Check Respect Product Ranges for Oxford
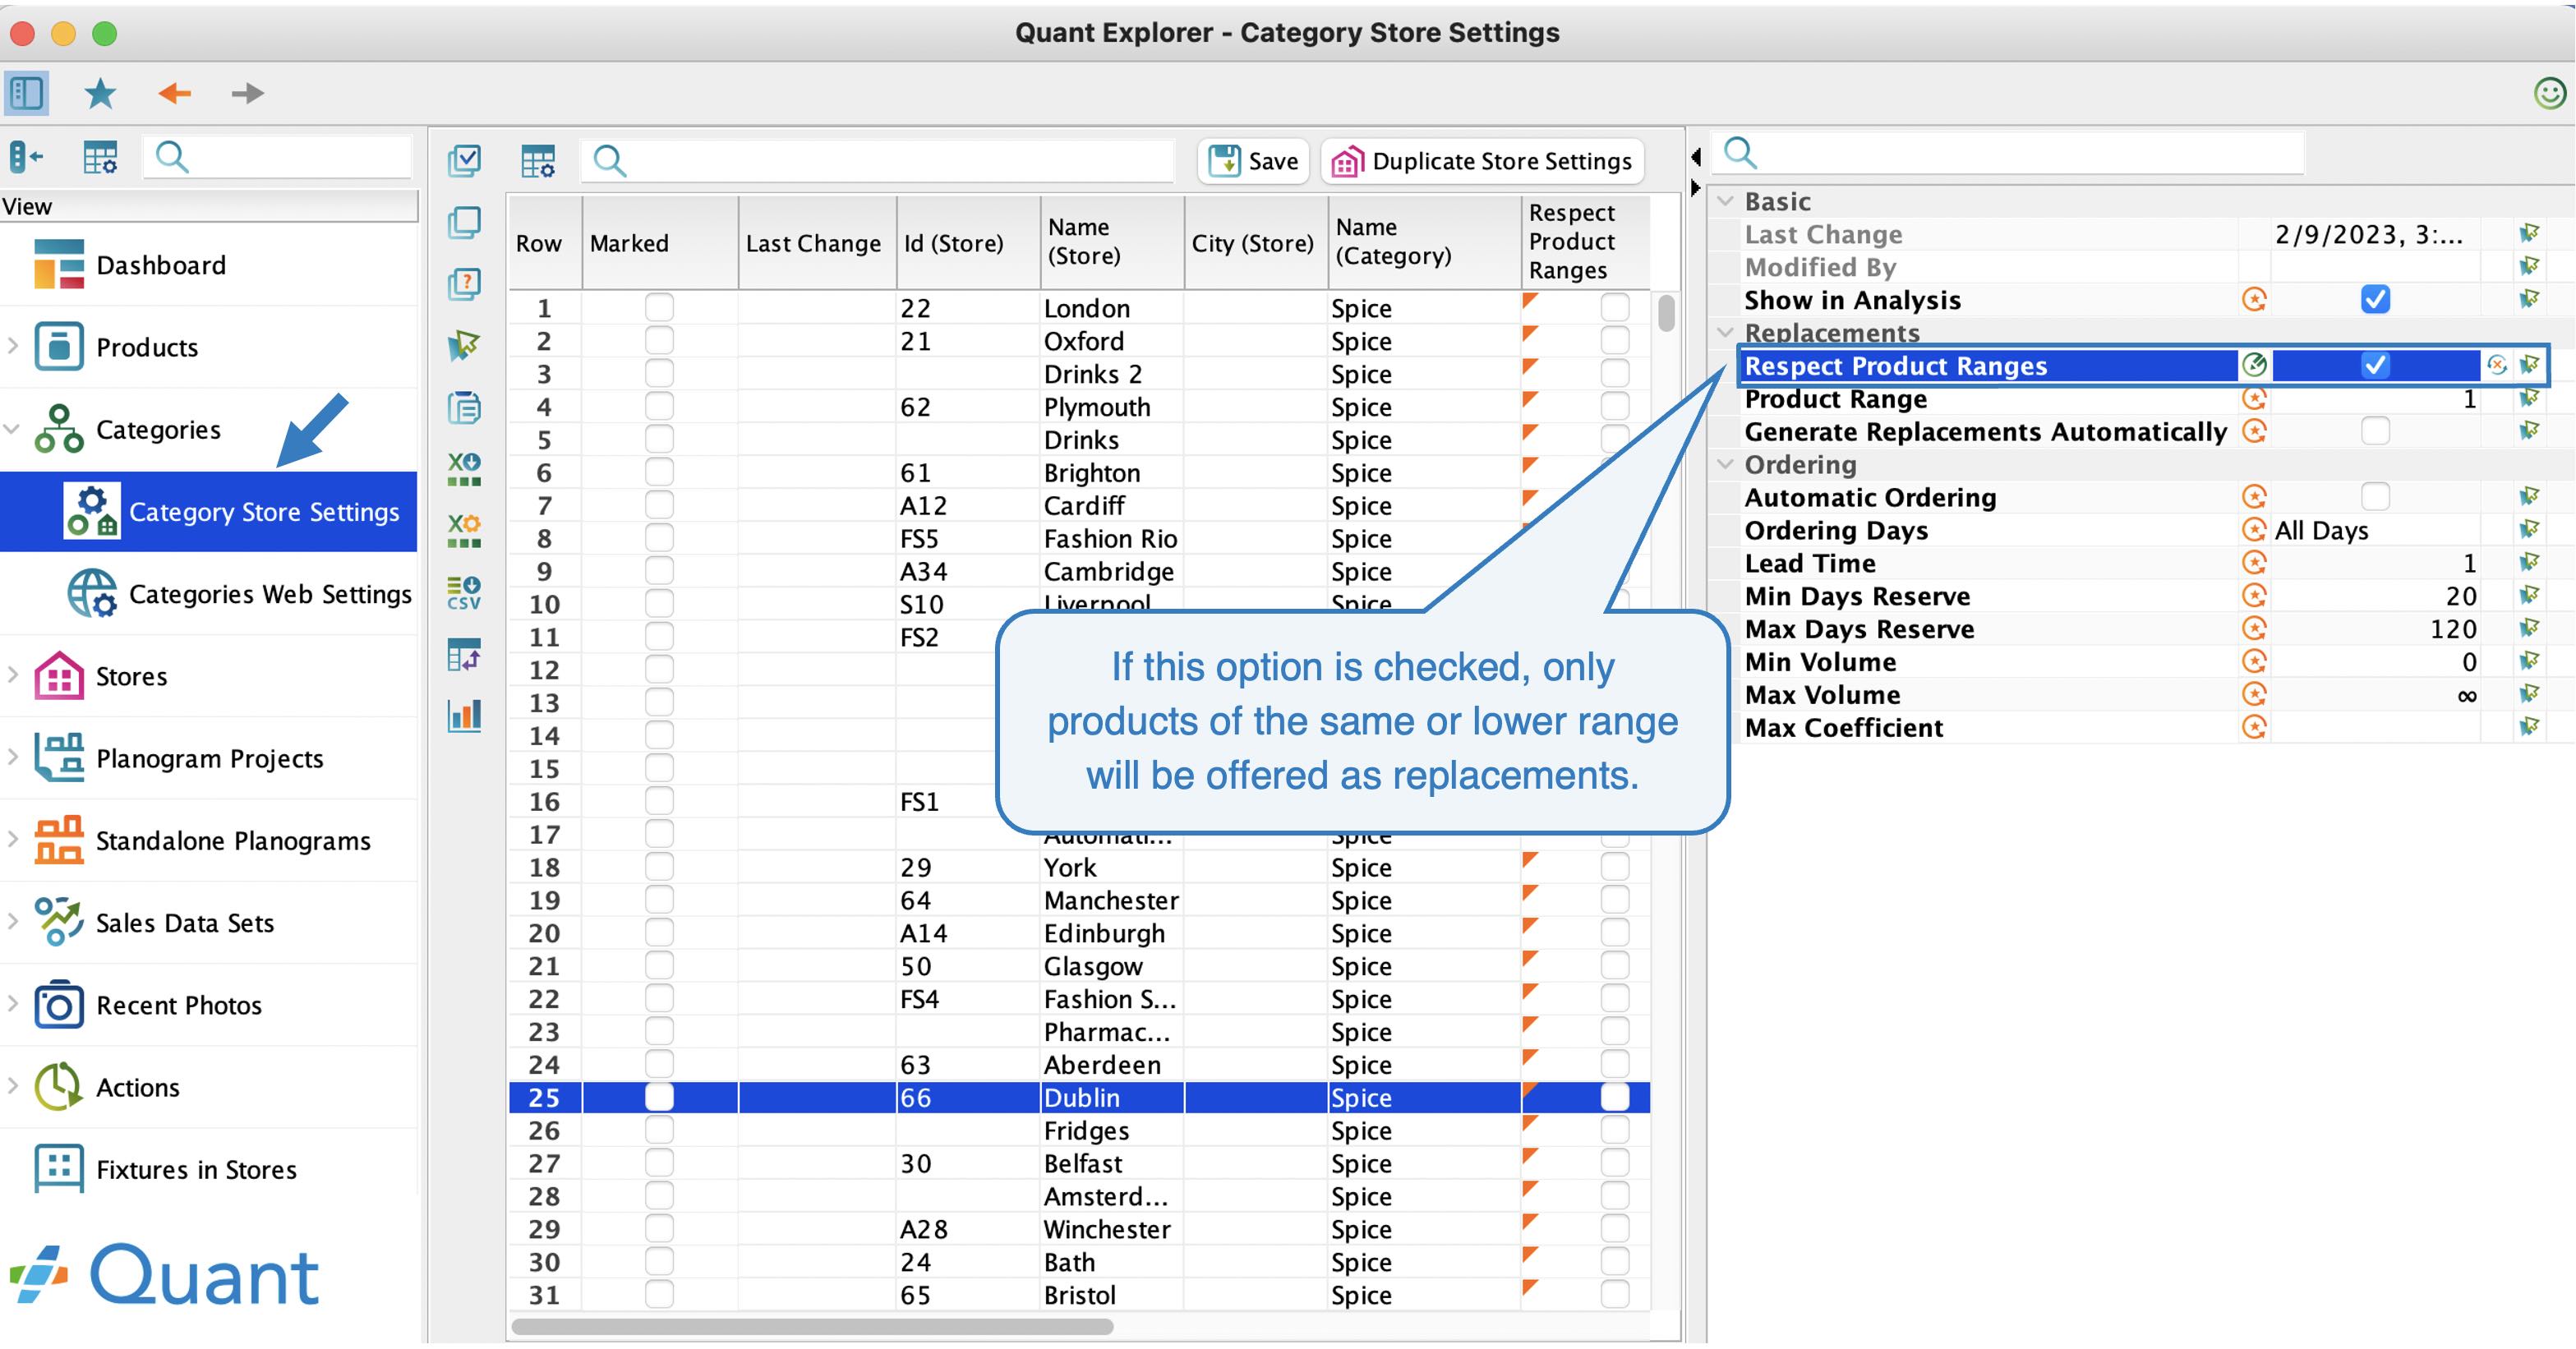Screen dimensions: 2576x1349 1615,340
